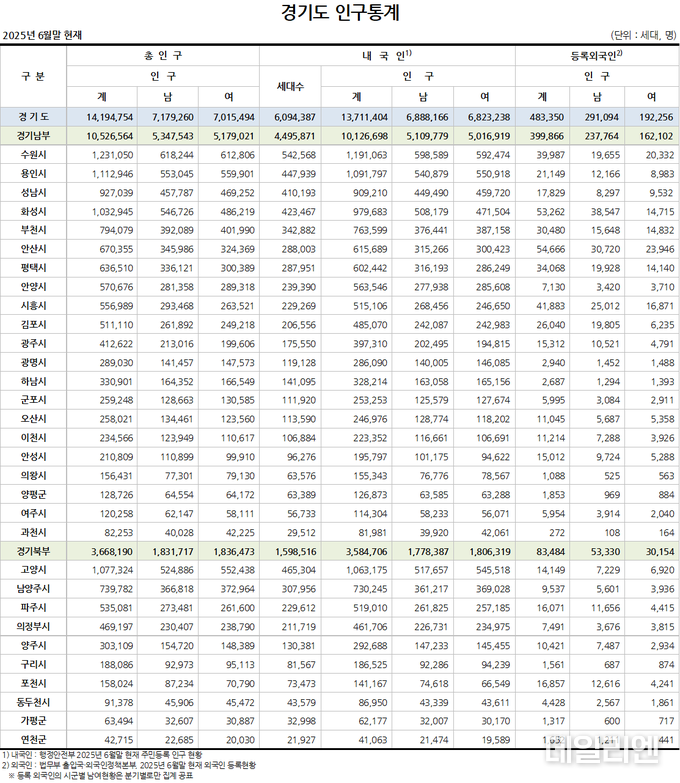Select 광명시 total 289,030
The height and width of the screenshot is (783, 680).
(116, 363)
